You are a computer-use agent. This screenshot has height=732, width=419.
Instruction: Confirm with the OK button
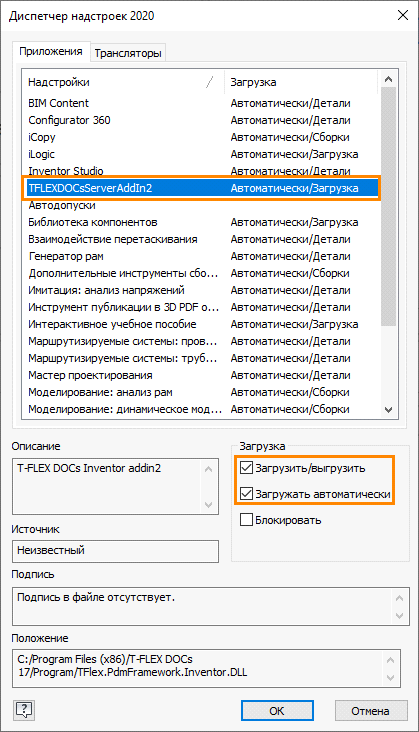tap(277, 711)
